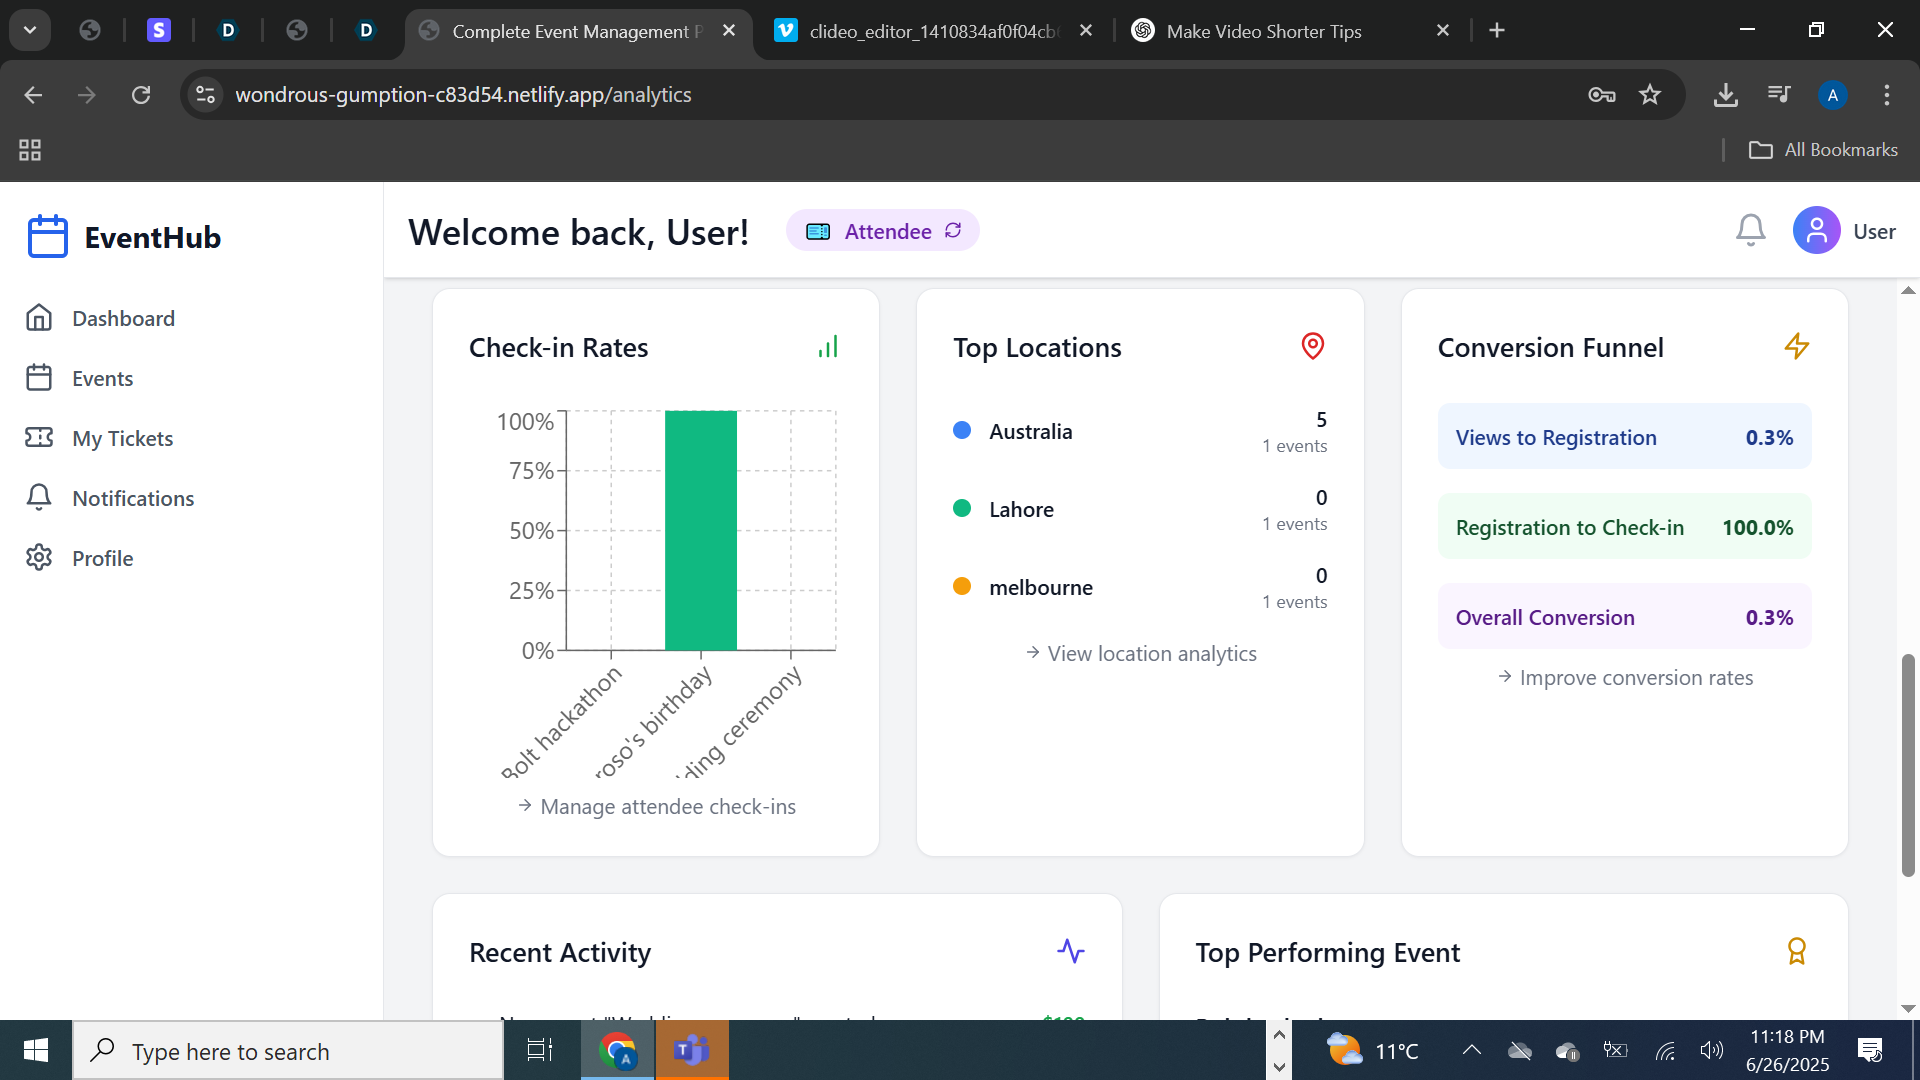This screenshot has width=1920, height=1080.
Task: Bookmark this page with star icon
Action: [x=1650, y=95]
